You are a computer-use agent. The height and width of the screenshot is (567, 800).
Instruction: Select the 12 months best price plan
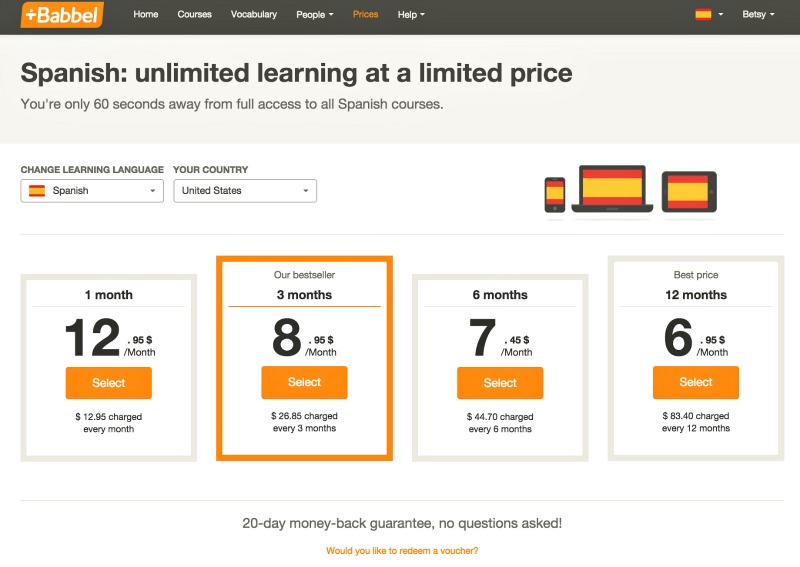pos(696,382)
